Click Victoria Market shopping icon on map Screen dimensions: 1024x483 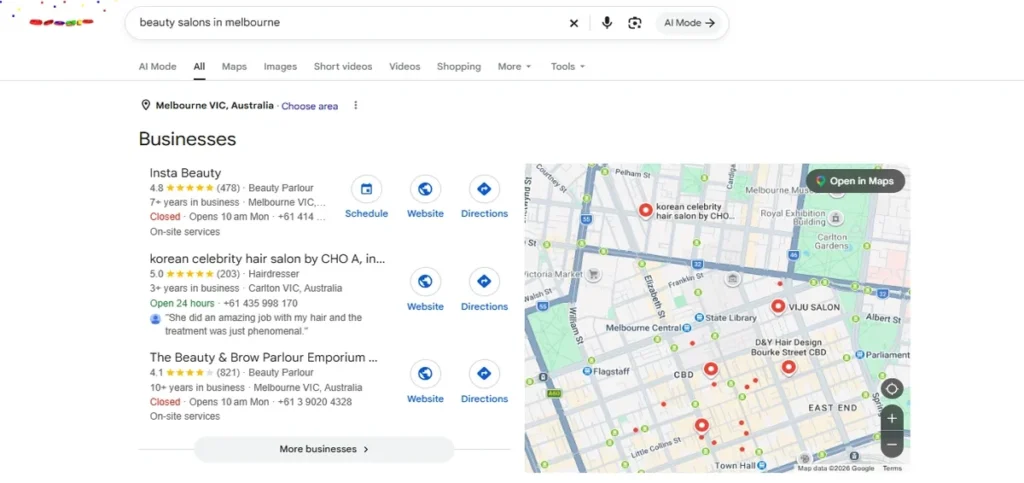[594, 274]
